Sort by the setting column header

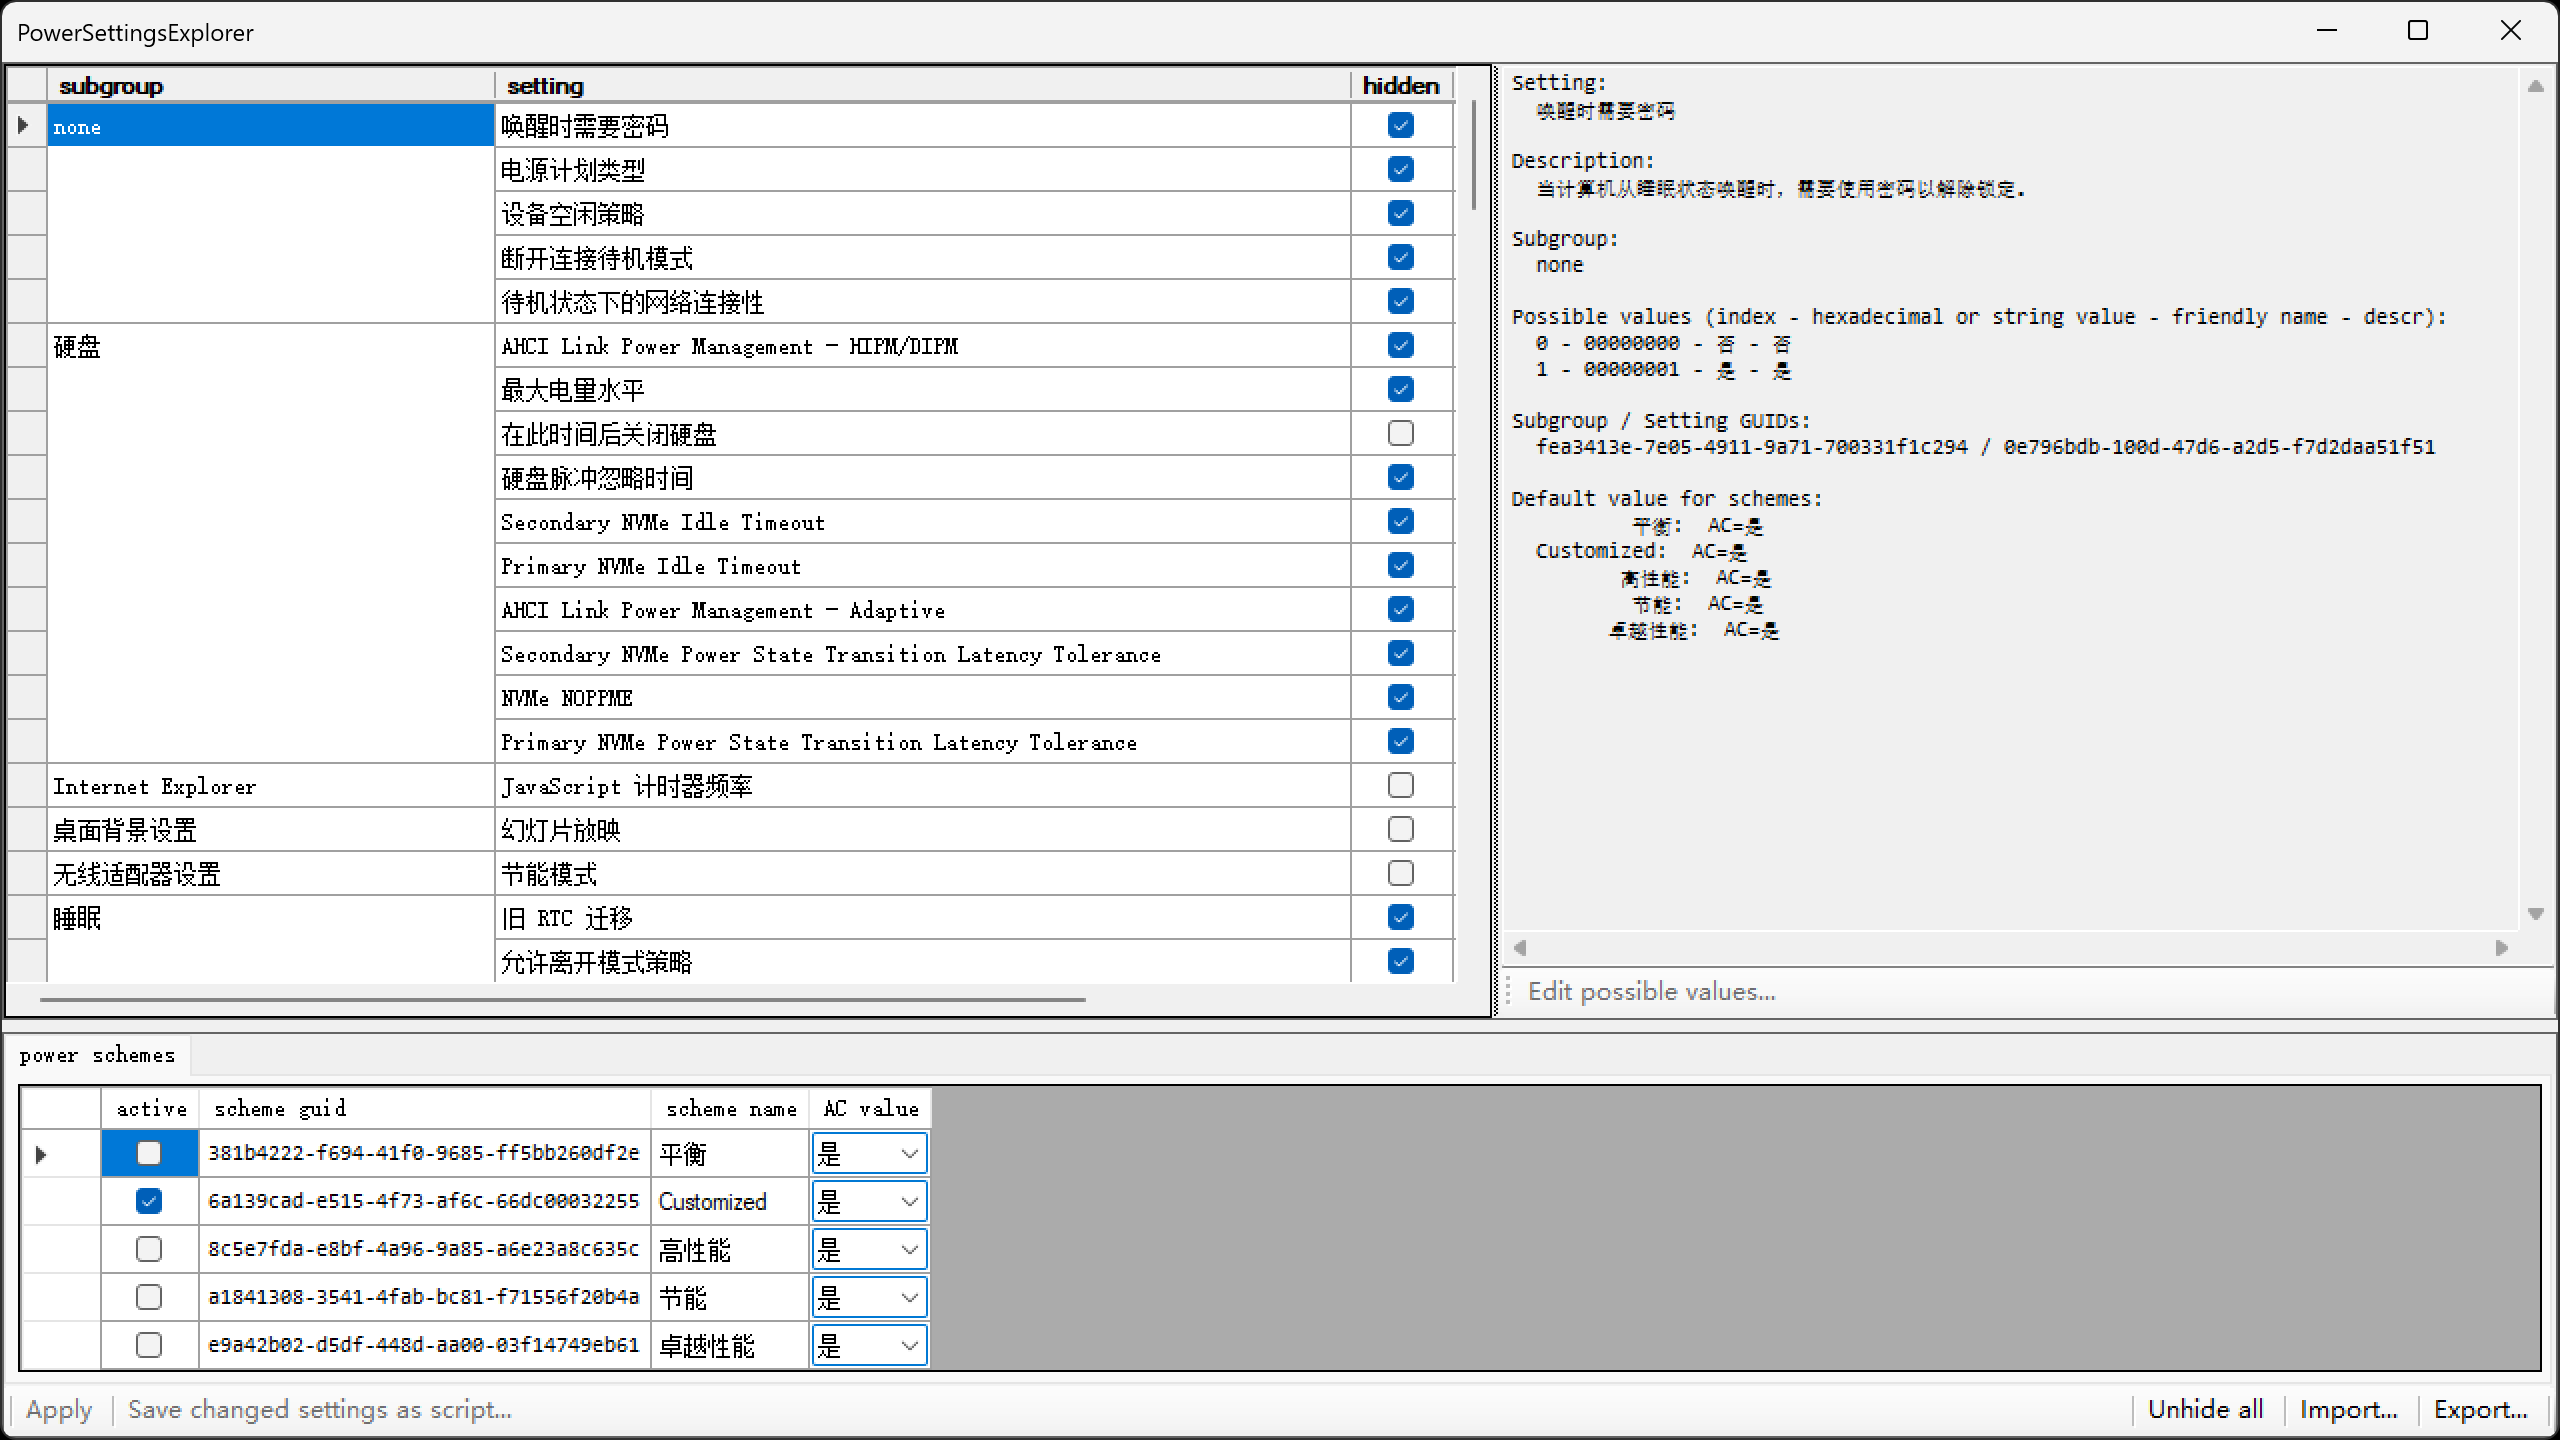[922, 85]
